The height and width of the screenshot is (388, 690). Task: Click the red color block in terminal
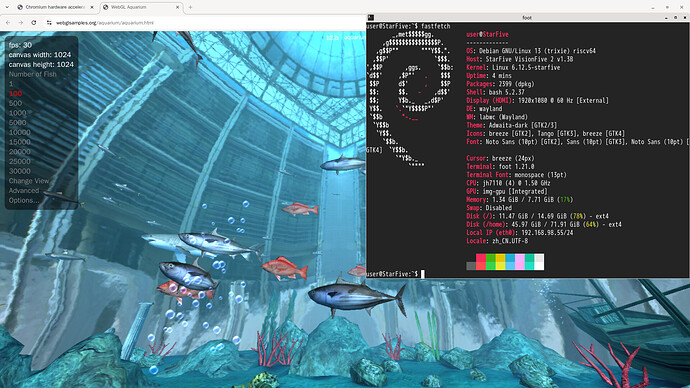pyautogui.click(x=481, y=262)
